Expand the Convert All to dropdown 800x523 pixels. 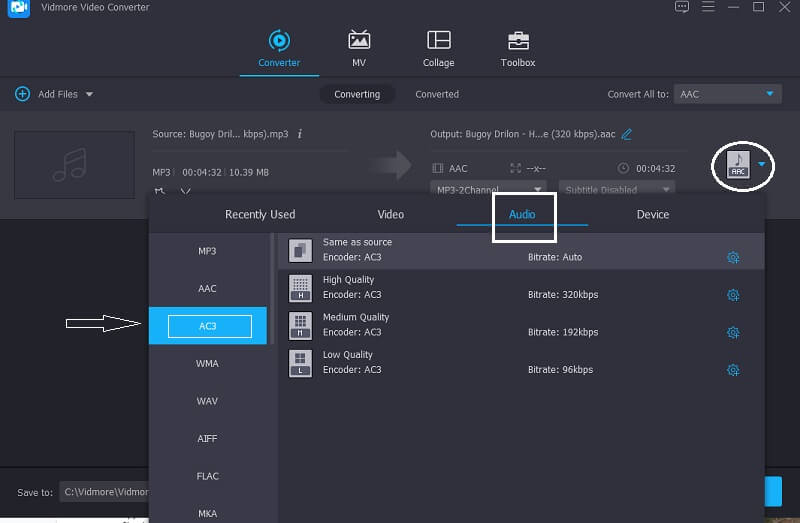point(769,94)
